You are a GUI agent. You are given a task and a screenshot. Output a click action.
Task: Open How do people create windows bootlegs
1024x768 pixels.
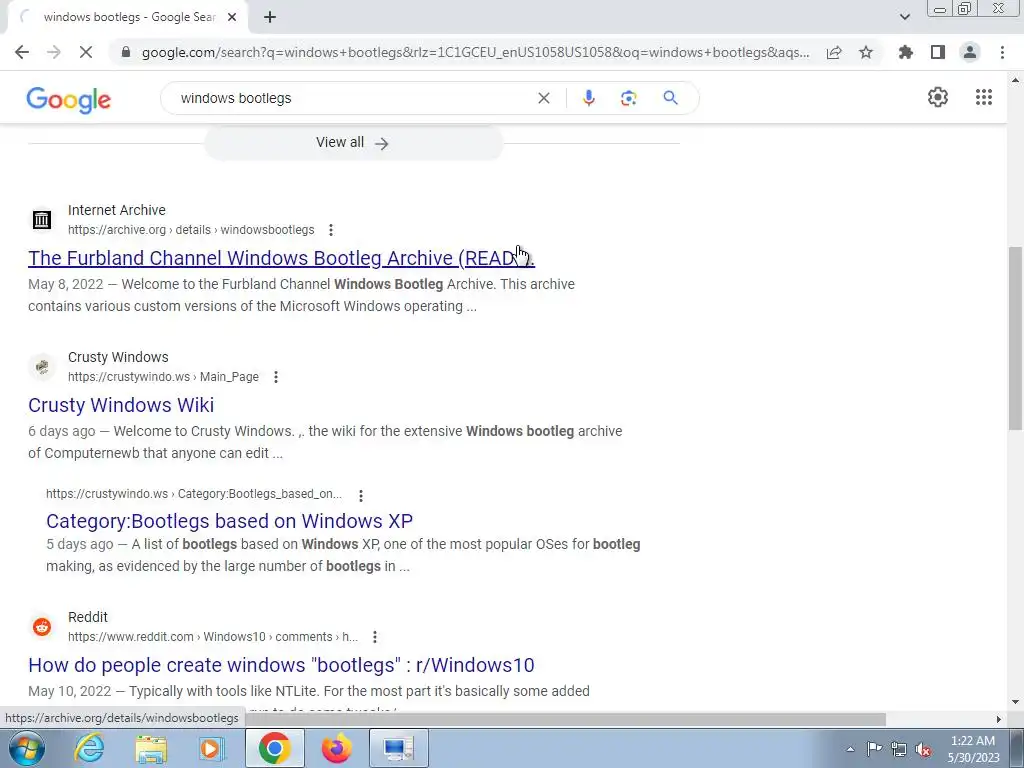[x=281, y=665]
